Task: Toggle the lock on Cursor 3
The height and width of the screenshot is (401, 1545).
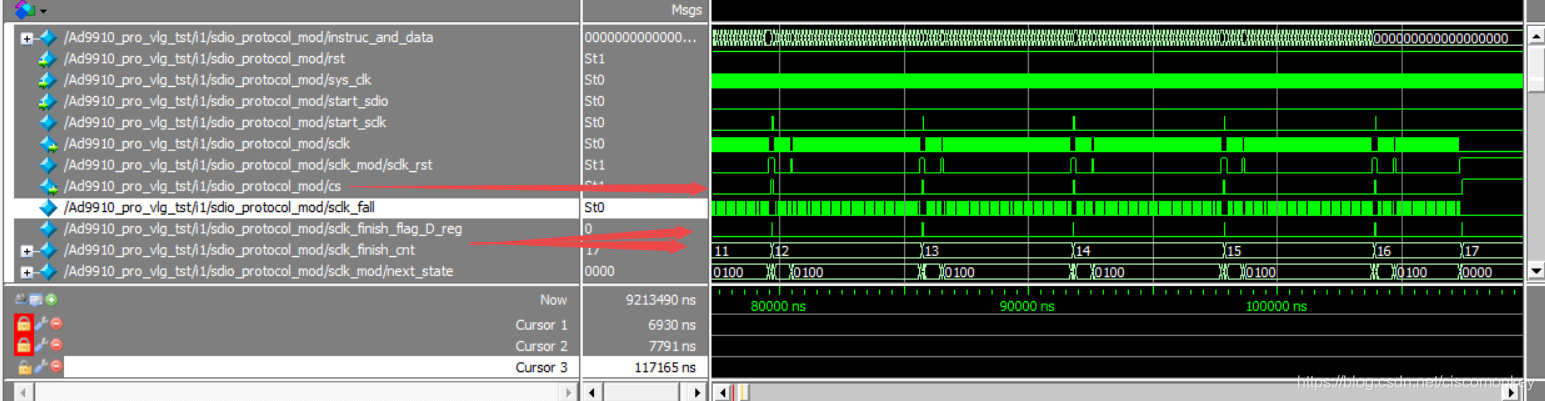Action: coord(24,367)
